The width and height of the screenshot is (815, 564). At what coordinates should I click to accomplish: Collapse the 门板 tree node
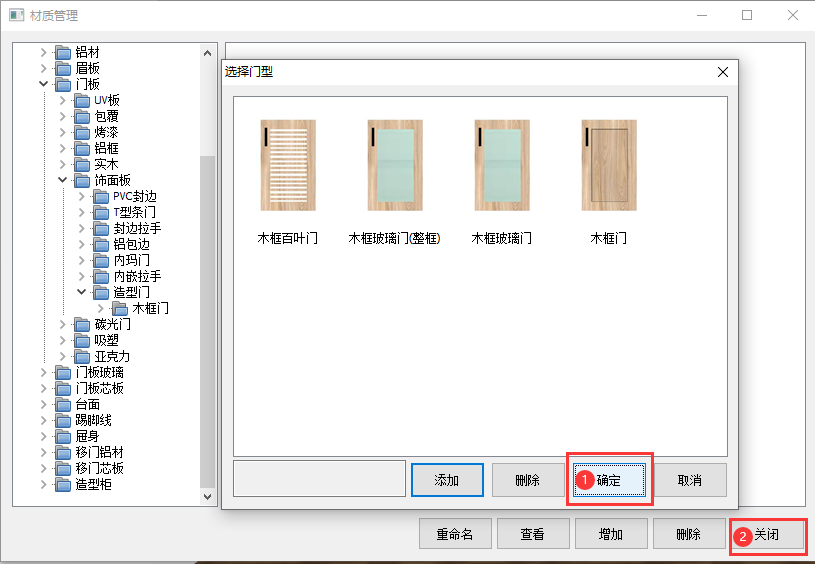[x=44, y=84]
